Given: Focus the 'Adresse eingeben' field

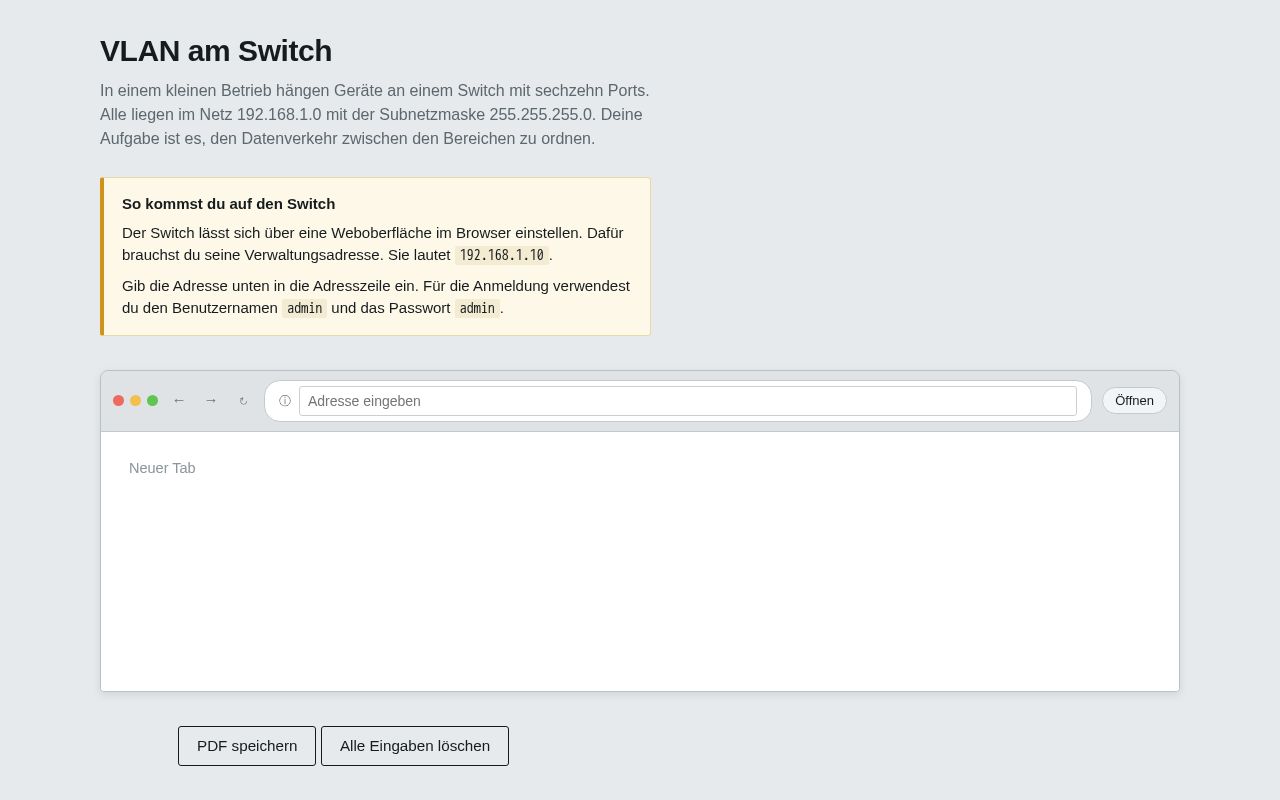Looking at the screenshot, I should coord(688,401).
